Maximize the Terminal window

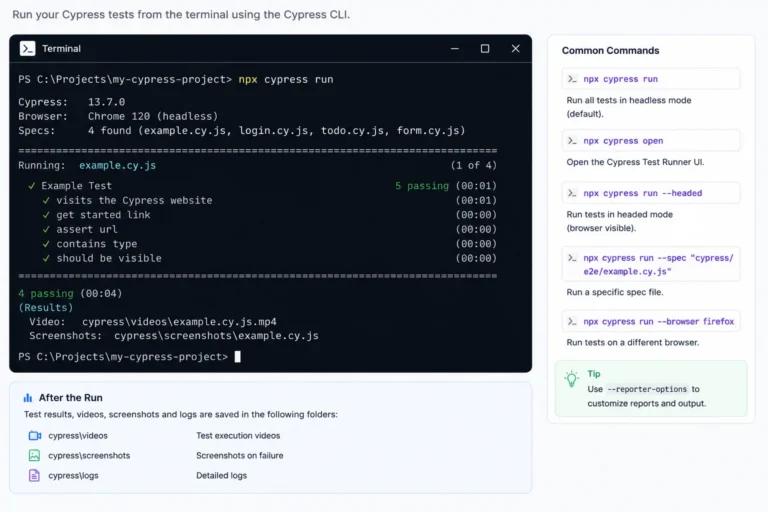(485, 49)
